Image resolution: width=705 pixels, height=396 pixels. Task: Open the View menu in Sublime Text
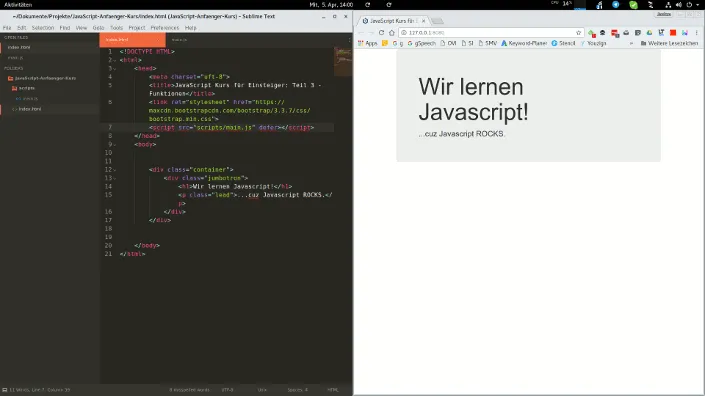coord(81,28)
